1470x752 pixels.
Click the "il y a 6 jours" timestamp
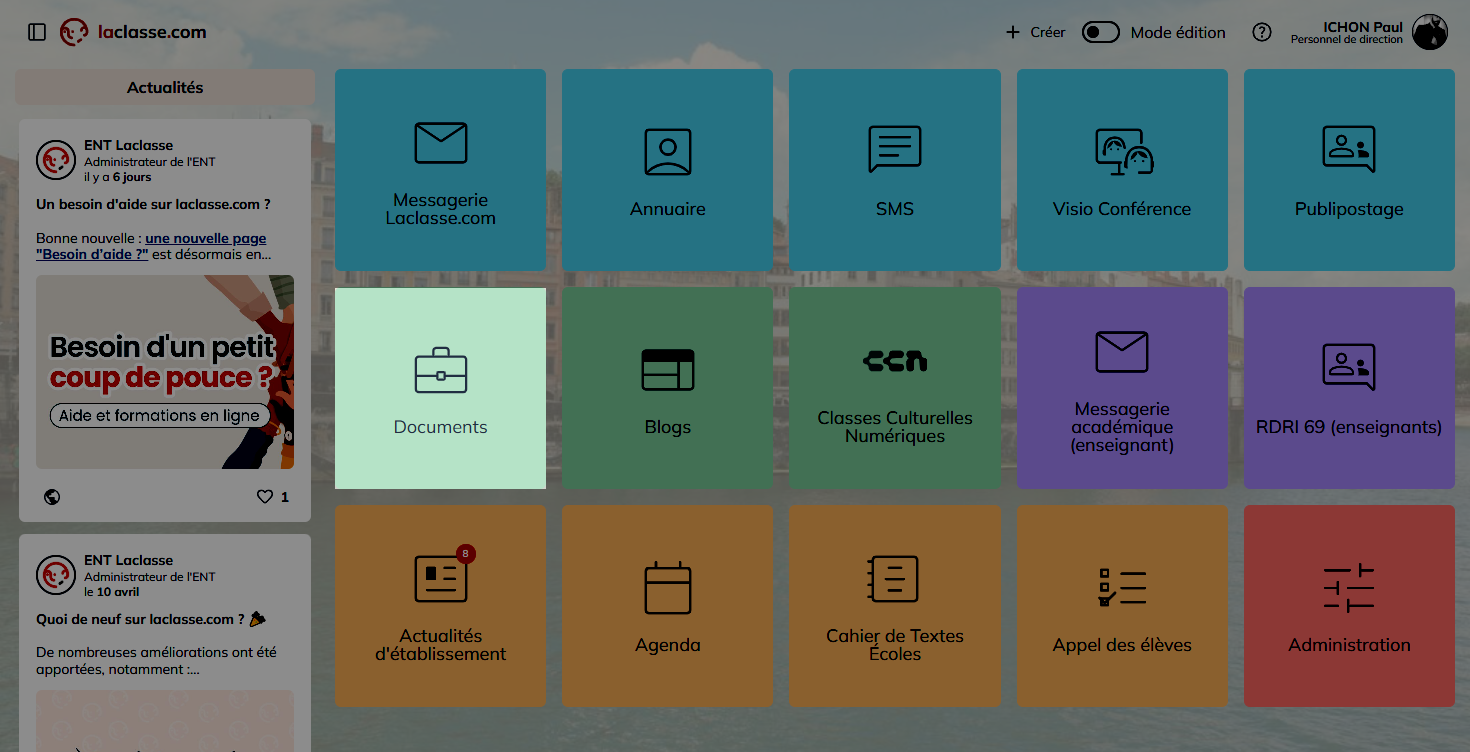click(x=118, y=177)
